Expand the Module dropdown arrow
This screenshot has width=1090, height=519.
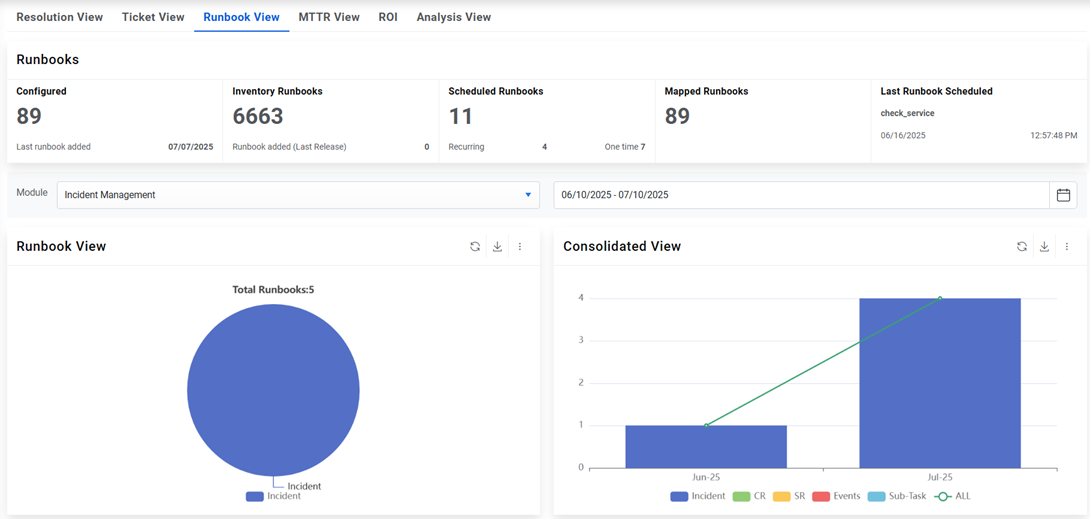pyautogui.click(x=528, y=195)
